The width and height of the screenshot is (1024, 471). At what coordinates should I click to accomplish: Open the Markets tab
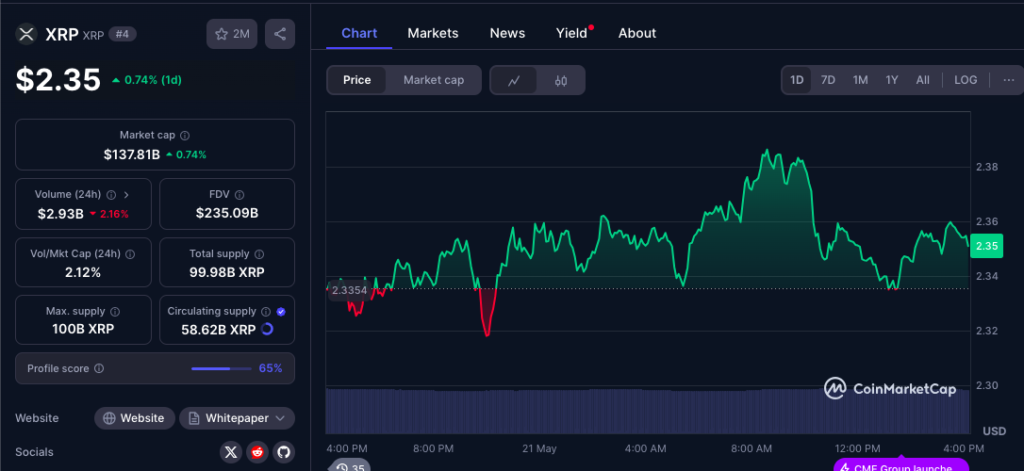[x=433, y=33]
